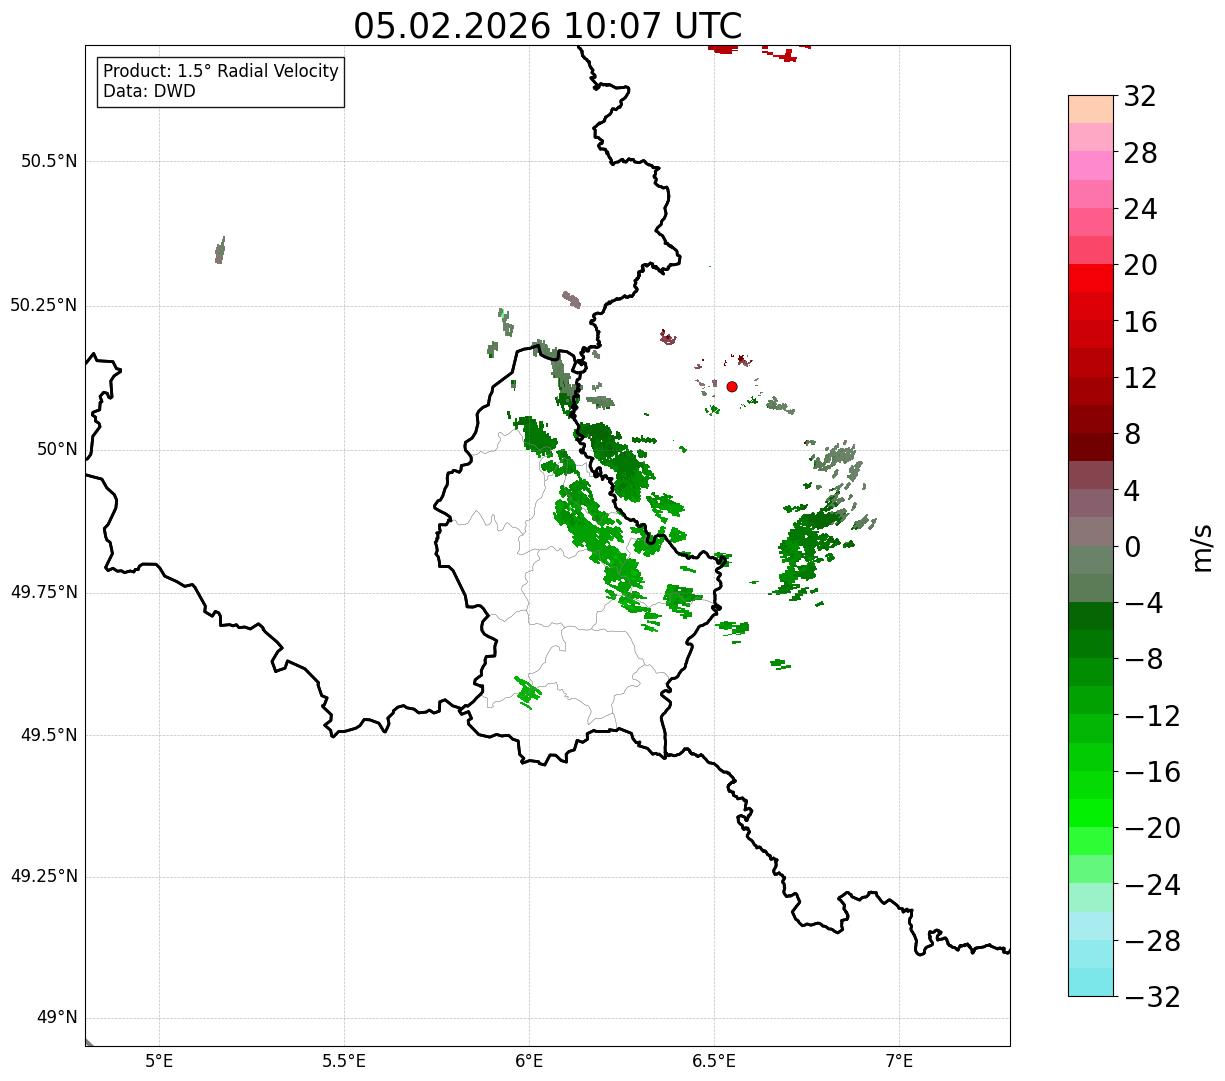Select the '6.5°E' longitude label

tap(714, 1061)
